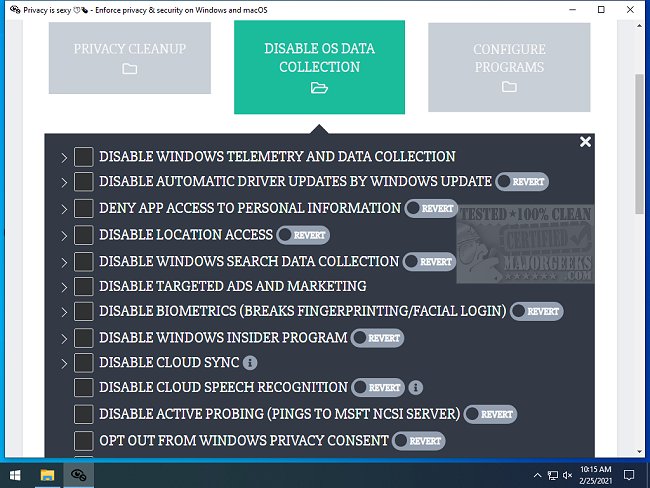Toggle Revert for Cloud Speech Recognition
This screenshot has height=488, width=650.
click(378, 387)
